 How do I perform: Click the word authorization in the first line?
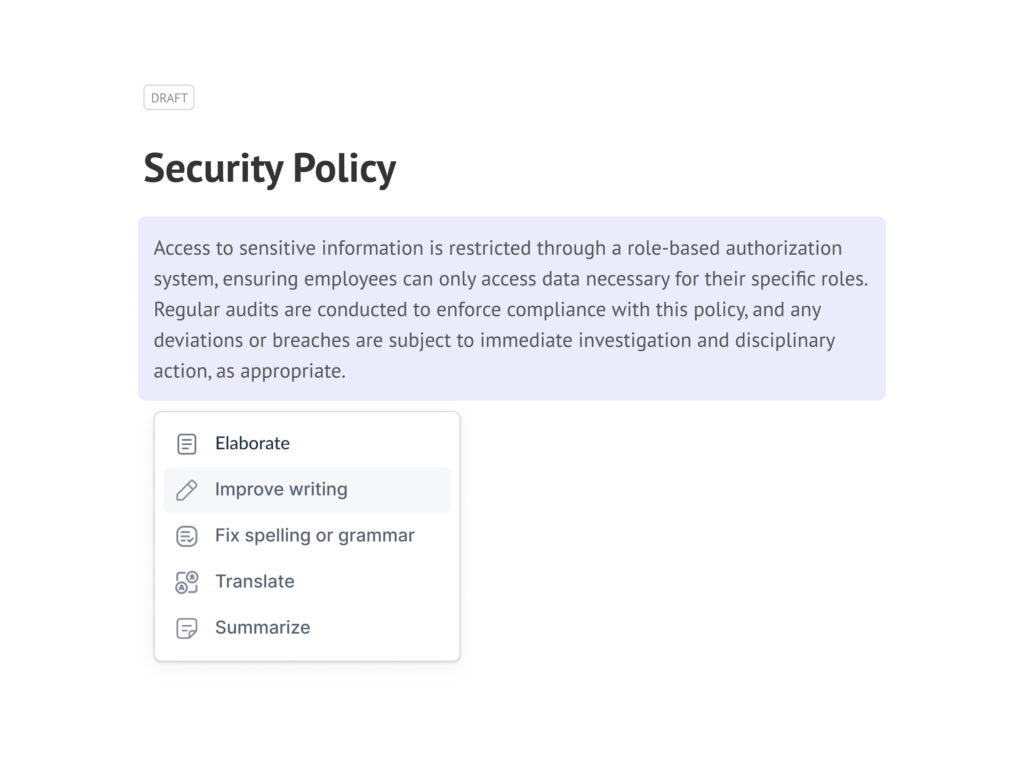coord(784,248)
